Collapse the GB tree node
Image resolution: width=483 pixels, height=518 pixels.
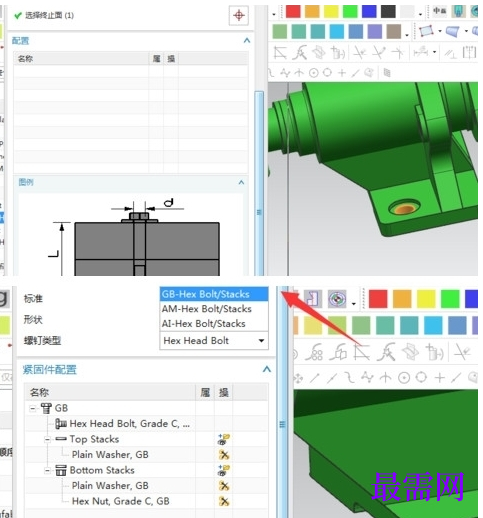[x=33, y=408]
